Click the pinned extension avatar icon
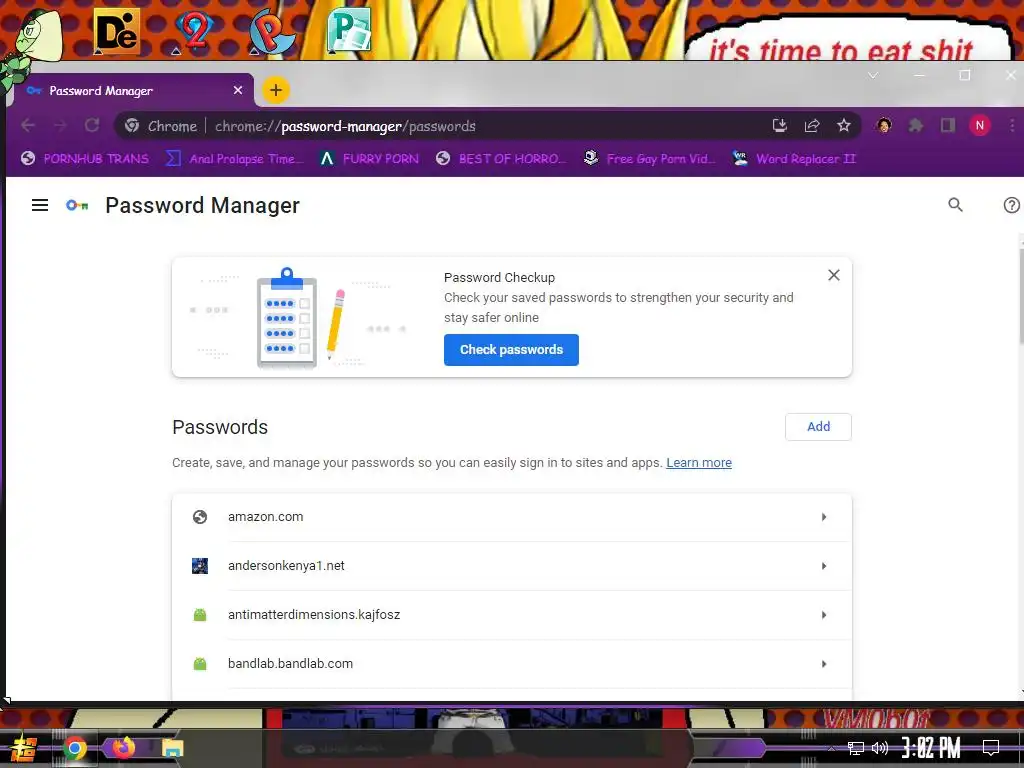The image size is (1024, 768). [884, 125]
